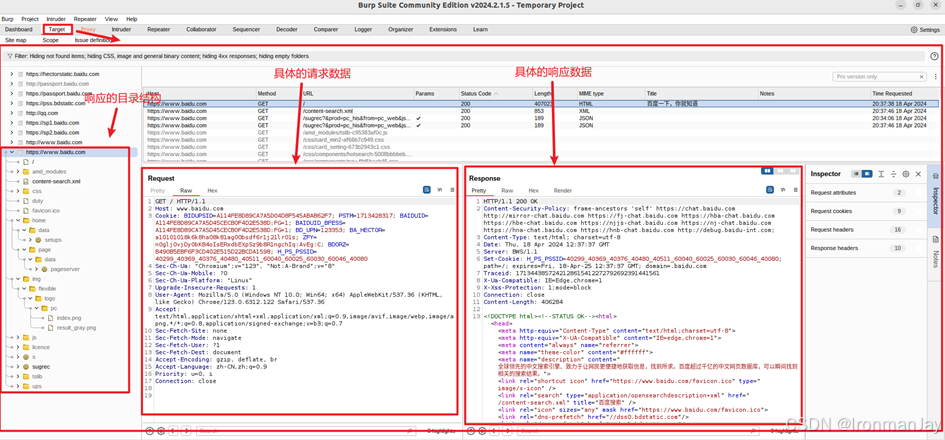945x440 pixels.
Task: Click the funnel filter icon
Action: [x=10, y=56]
